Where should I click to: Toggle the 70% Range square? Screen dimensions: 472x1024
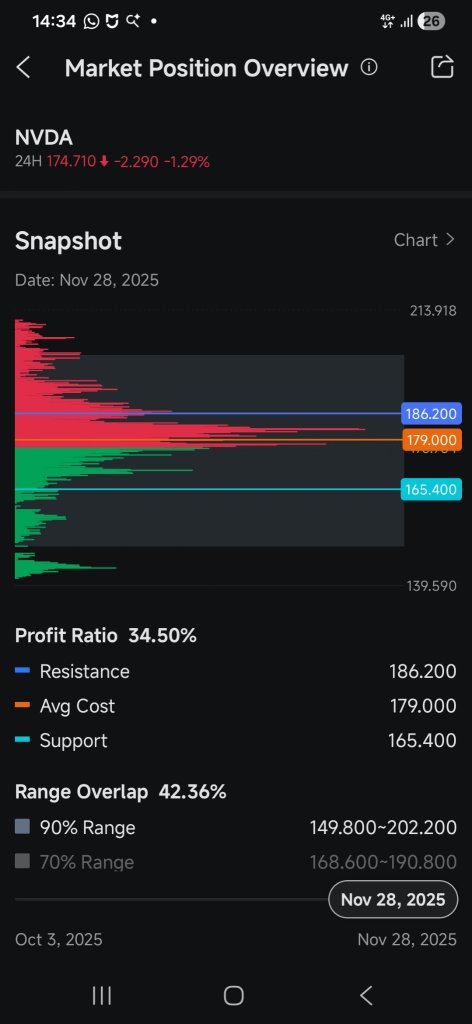click(x=22, y=861)
